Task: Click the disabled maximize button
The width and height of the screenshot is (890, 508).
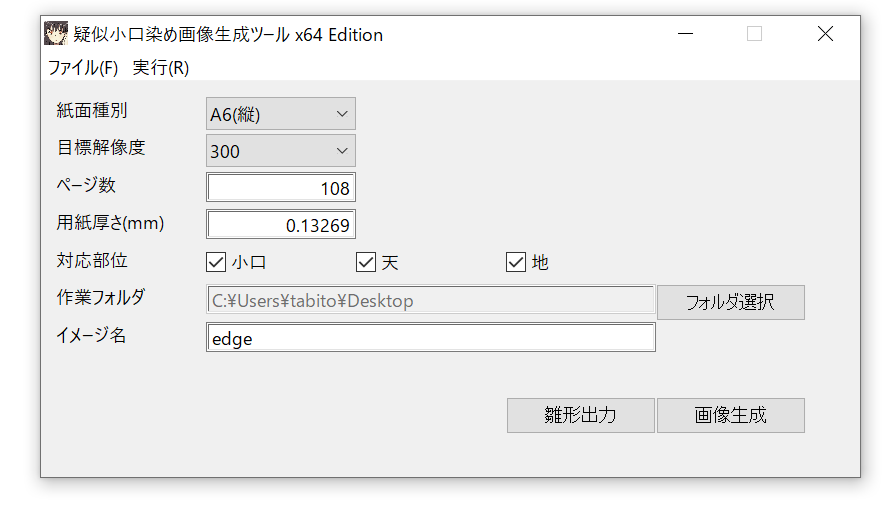Action: click(x=754, y=34)
